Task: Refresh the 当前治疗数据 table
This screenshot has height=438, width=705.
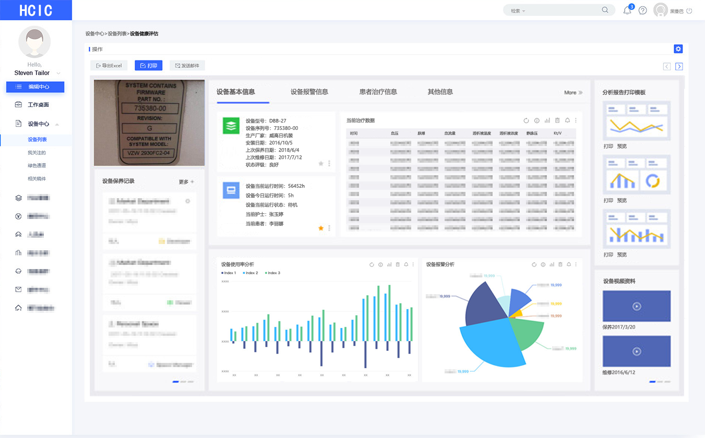Action: tap(527, 120)
